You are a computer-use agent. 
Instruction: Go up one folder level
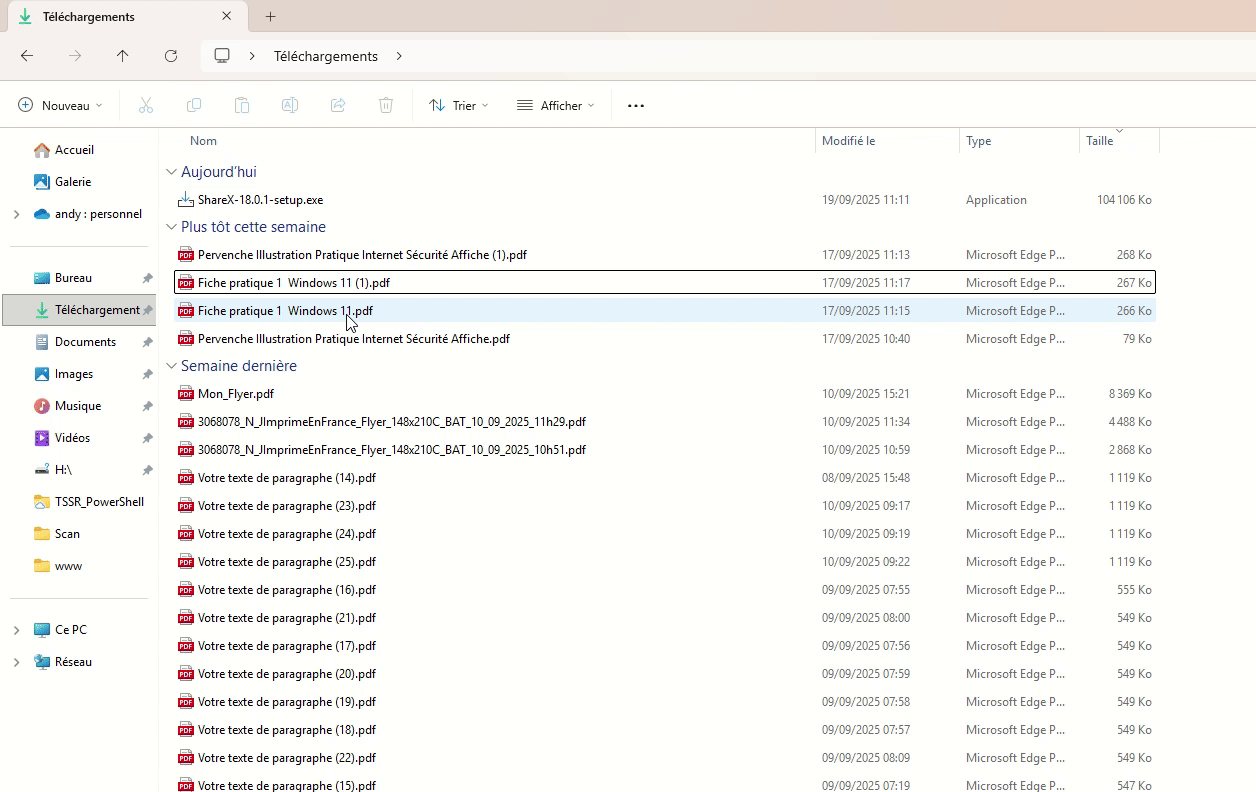tap(123, 56)
